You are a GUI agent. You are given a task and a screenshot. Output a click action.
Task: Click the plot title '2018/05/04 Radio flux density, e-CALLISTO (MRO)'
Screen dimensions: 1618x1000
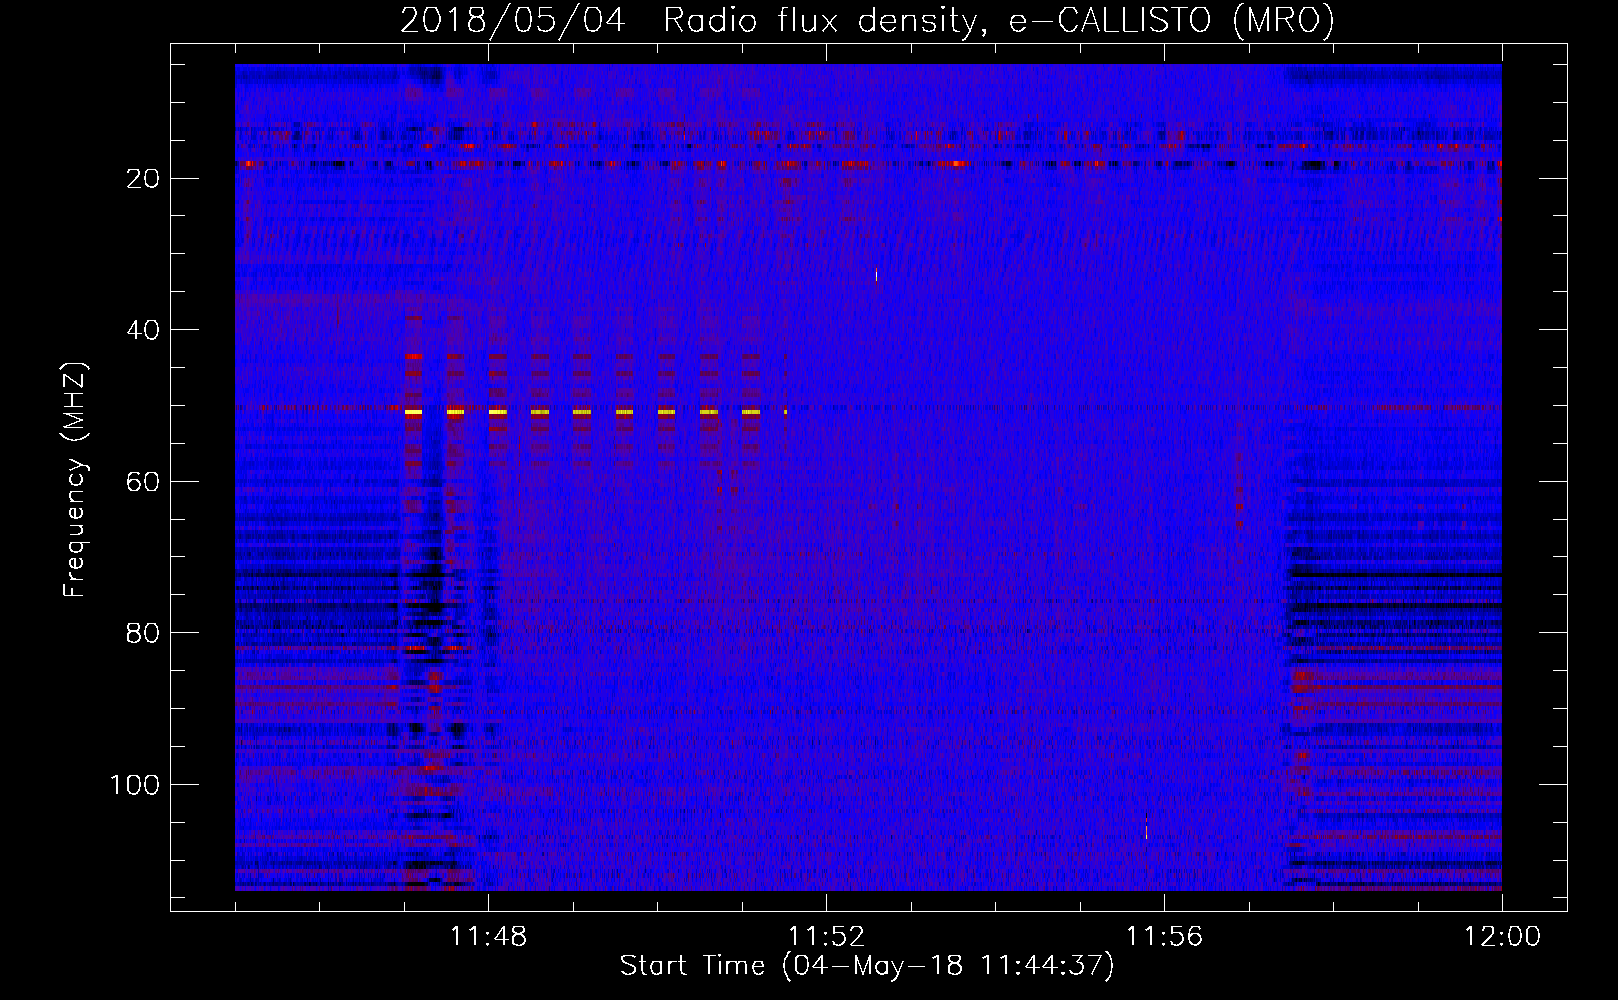click(x=867, y=20)
